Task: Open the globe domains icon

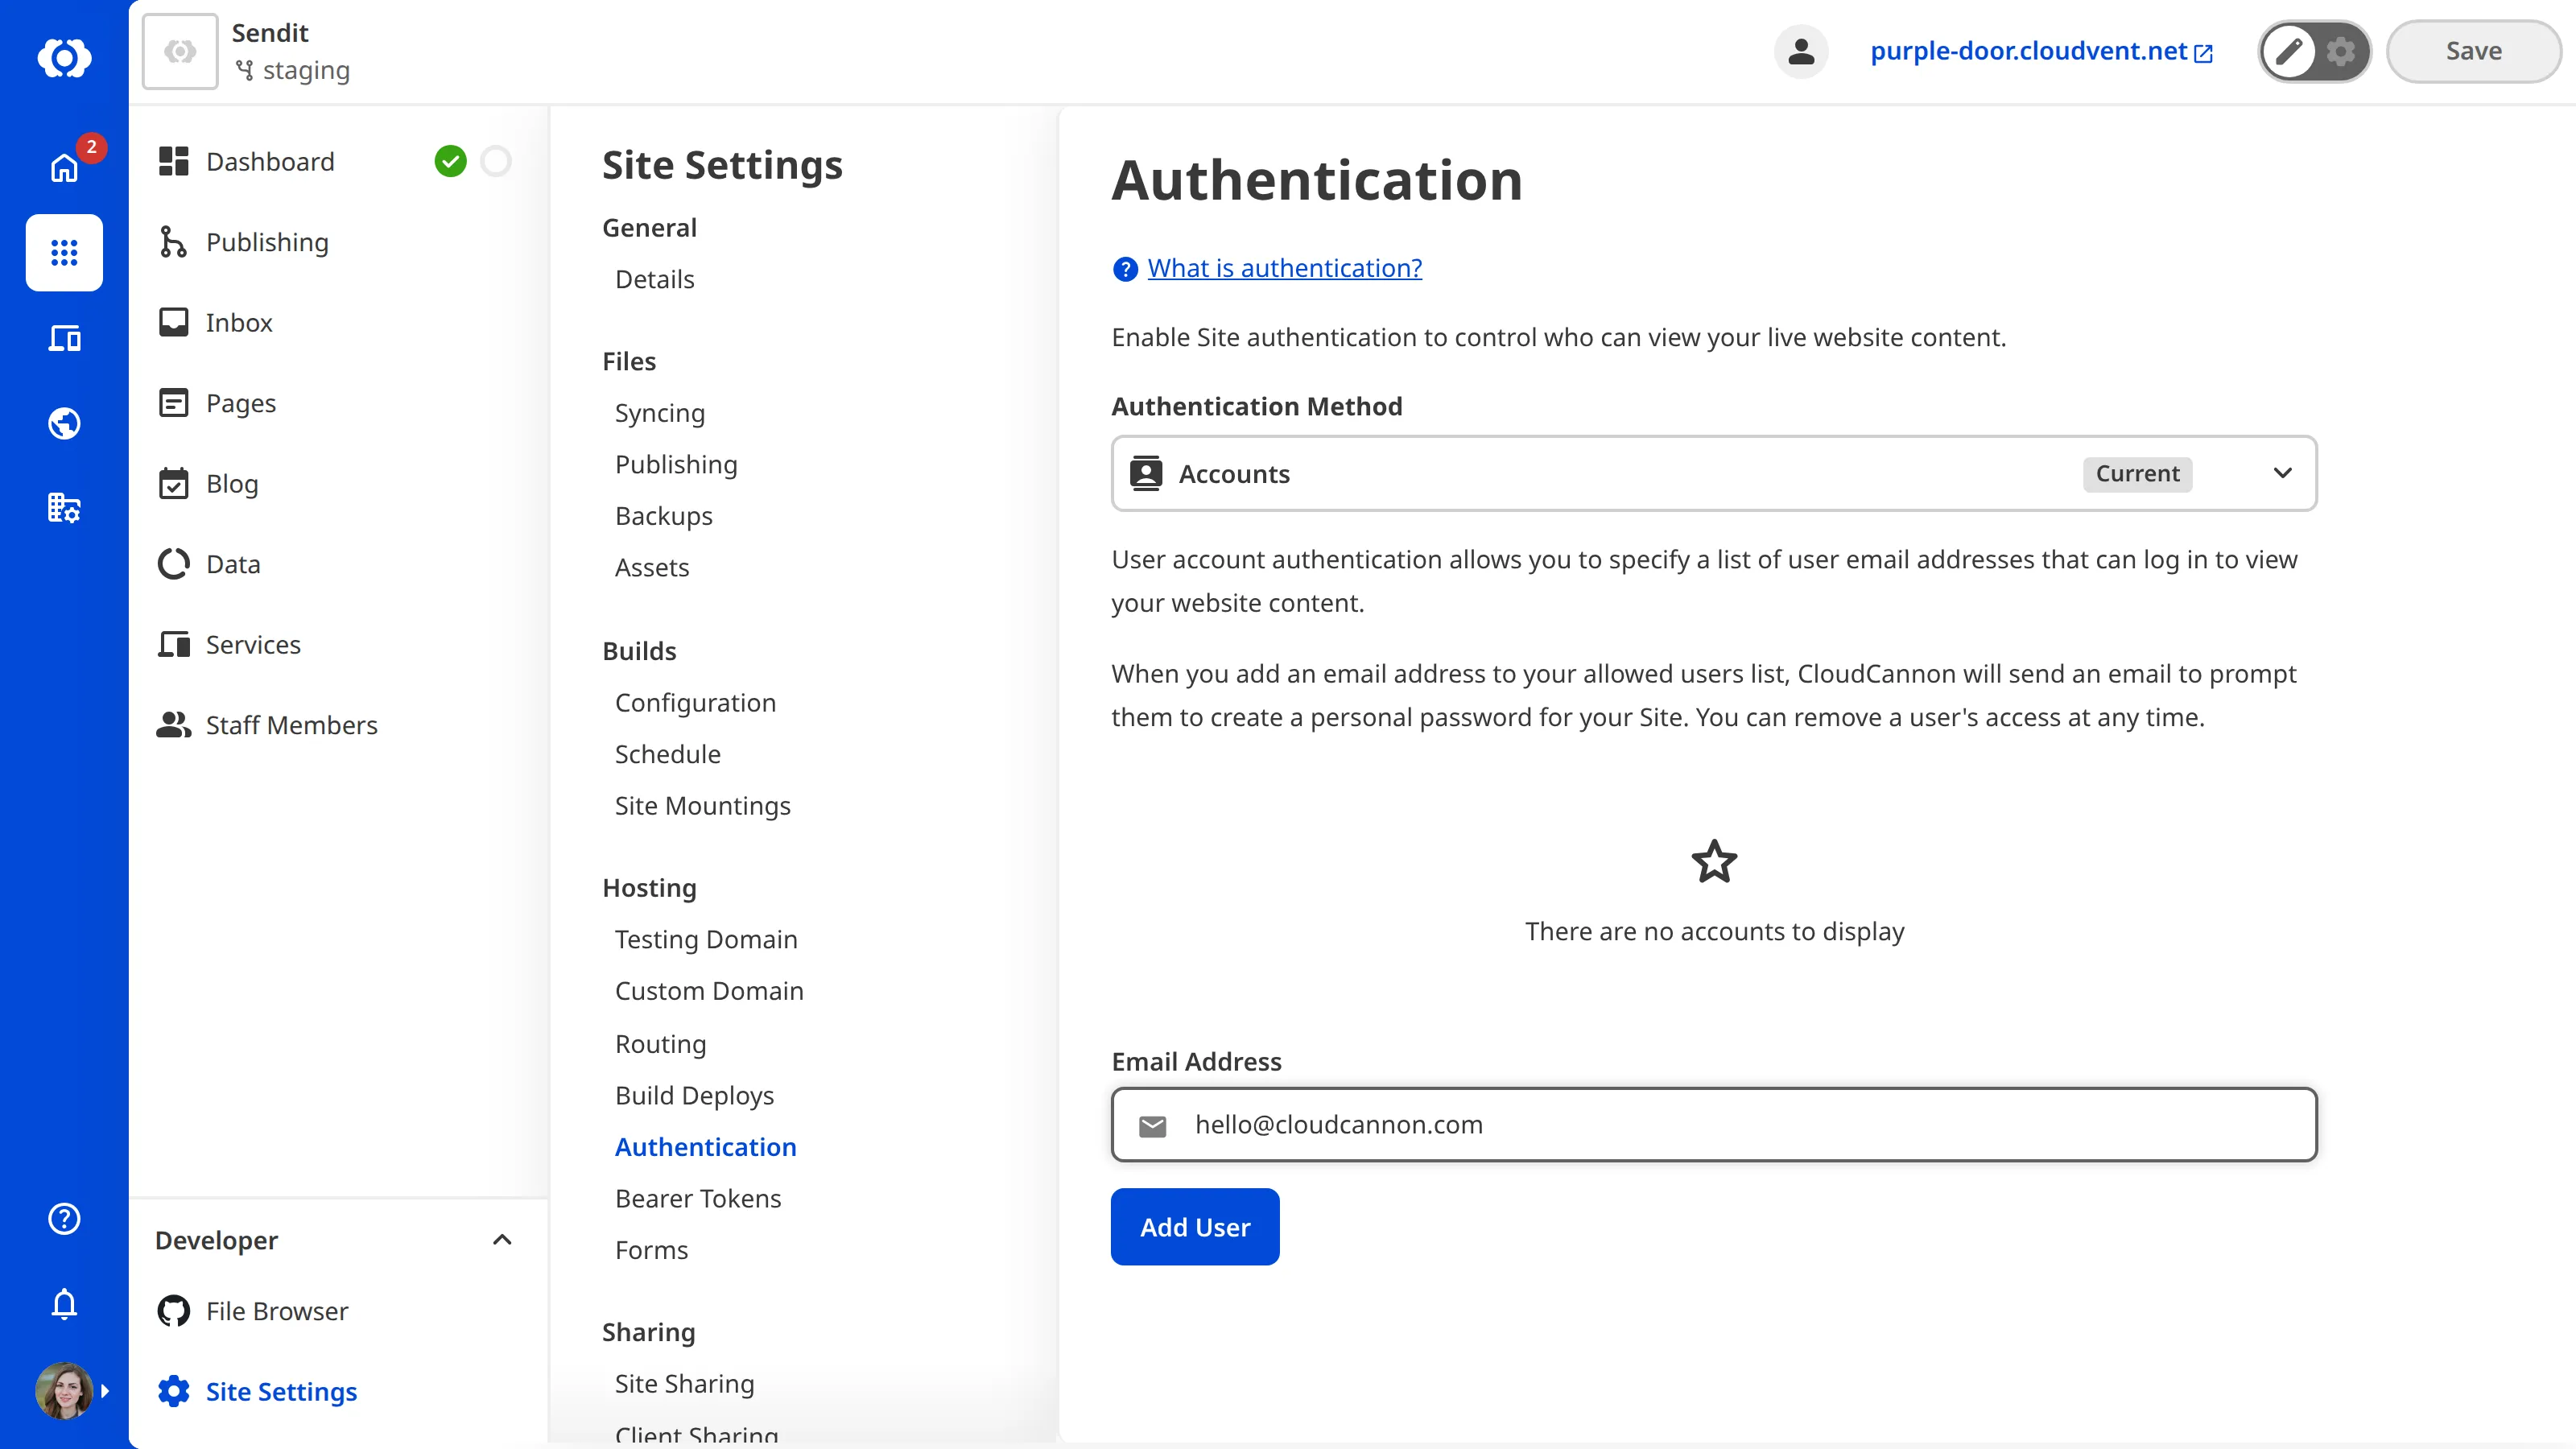Action: click(x=64, y=423)
